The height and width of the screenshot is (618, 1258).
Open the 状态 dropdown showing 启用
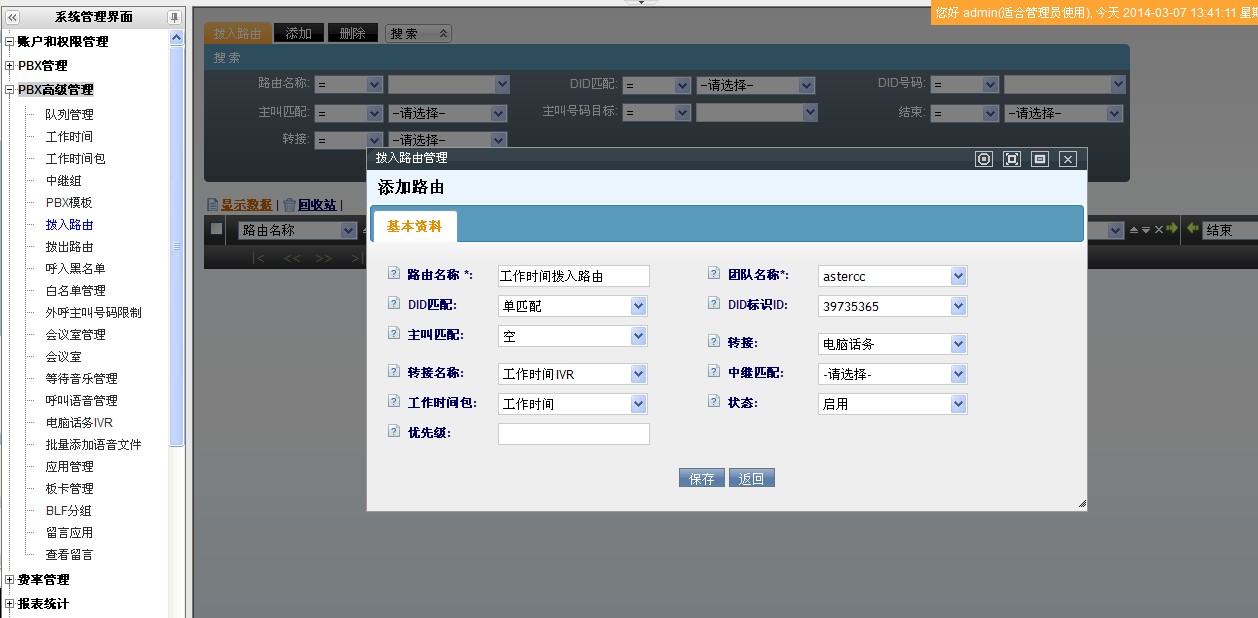click(958, 404)
